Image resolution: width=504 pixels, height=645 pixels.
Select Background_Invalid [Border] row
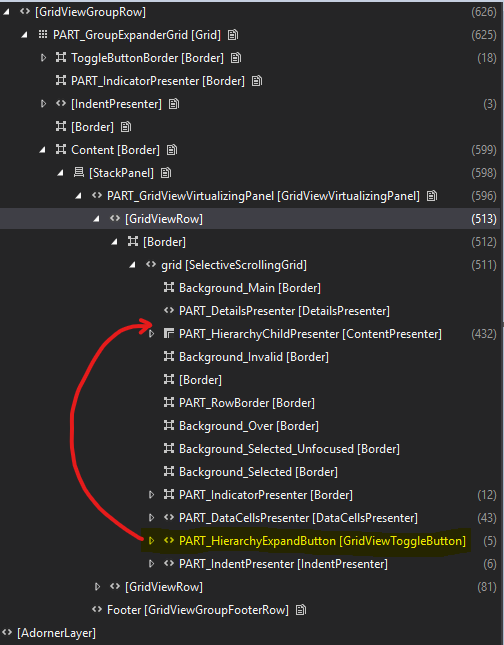[x=250, y=357]
